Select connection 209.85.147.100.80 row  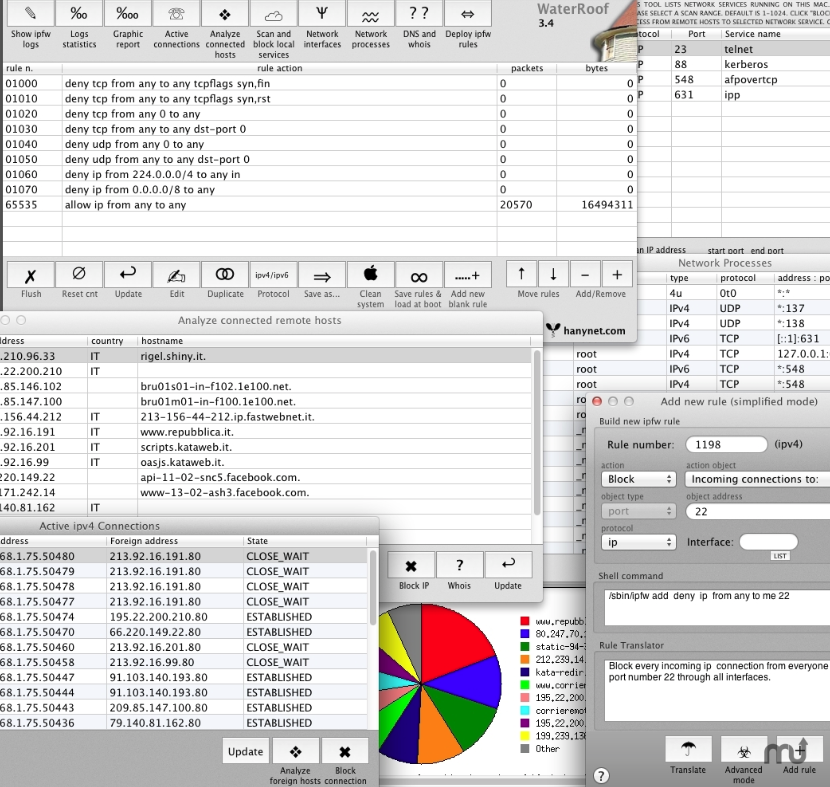point(183,708)
